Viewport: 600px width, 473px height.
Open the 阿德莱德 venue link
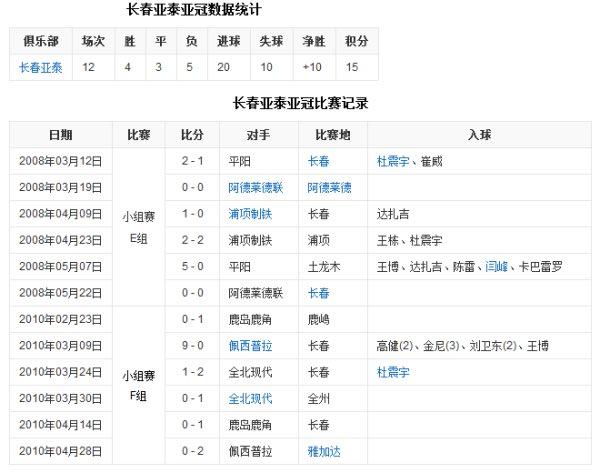click(x=329, y=188)
